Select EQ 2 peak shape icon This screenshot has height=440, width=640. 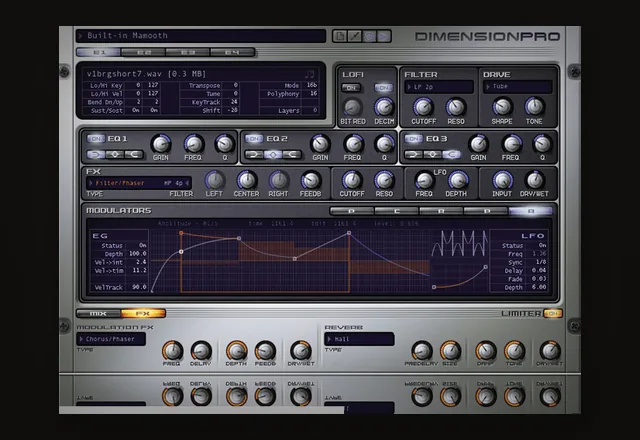click(273, 154)
